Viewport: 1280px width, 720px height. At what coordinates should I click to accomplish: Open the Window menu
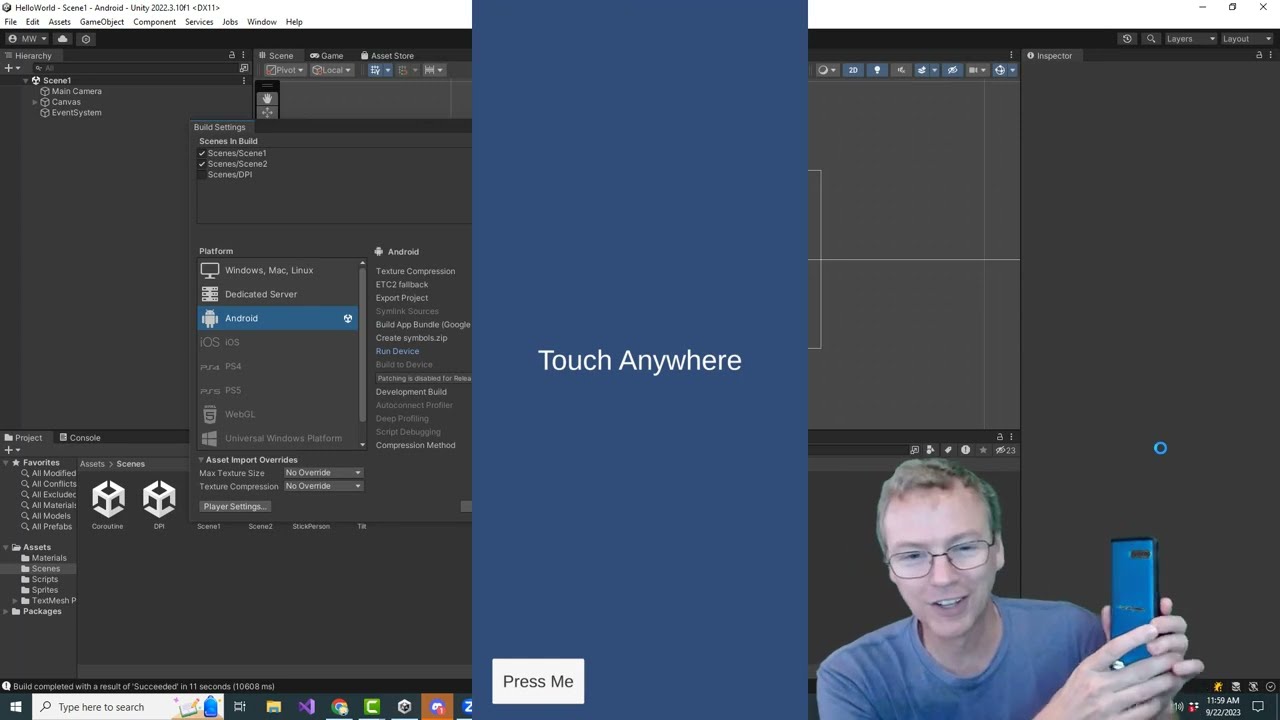(262, 22)
